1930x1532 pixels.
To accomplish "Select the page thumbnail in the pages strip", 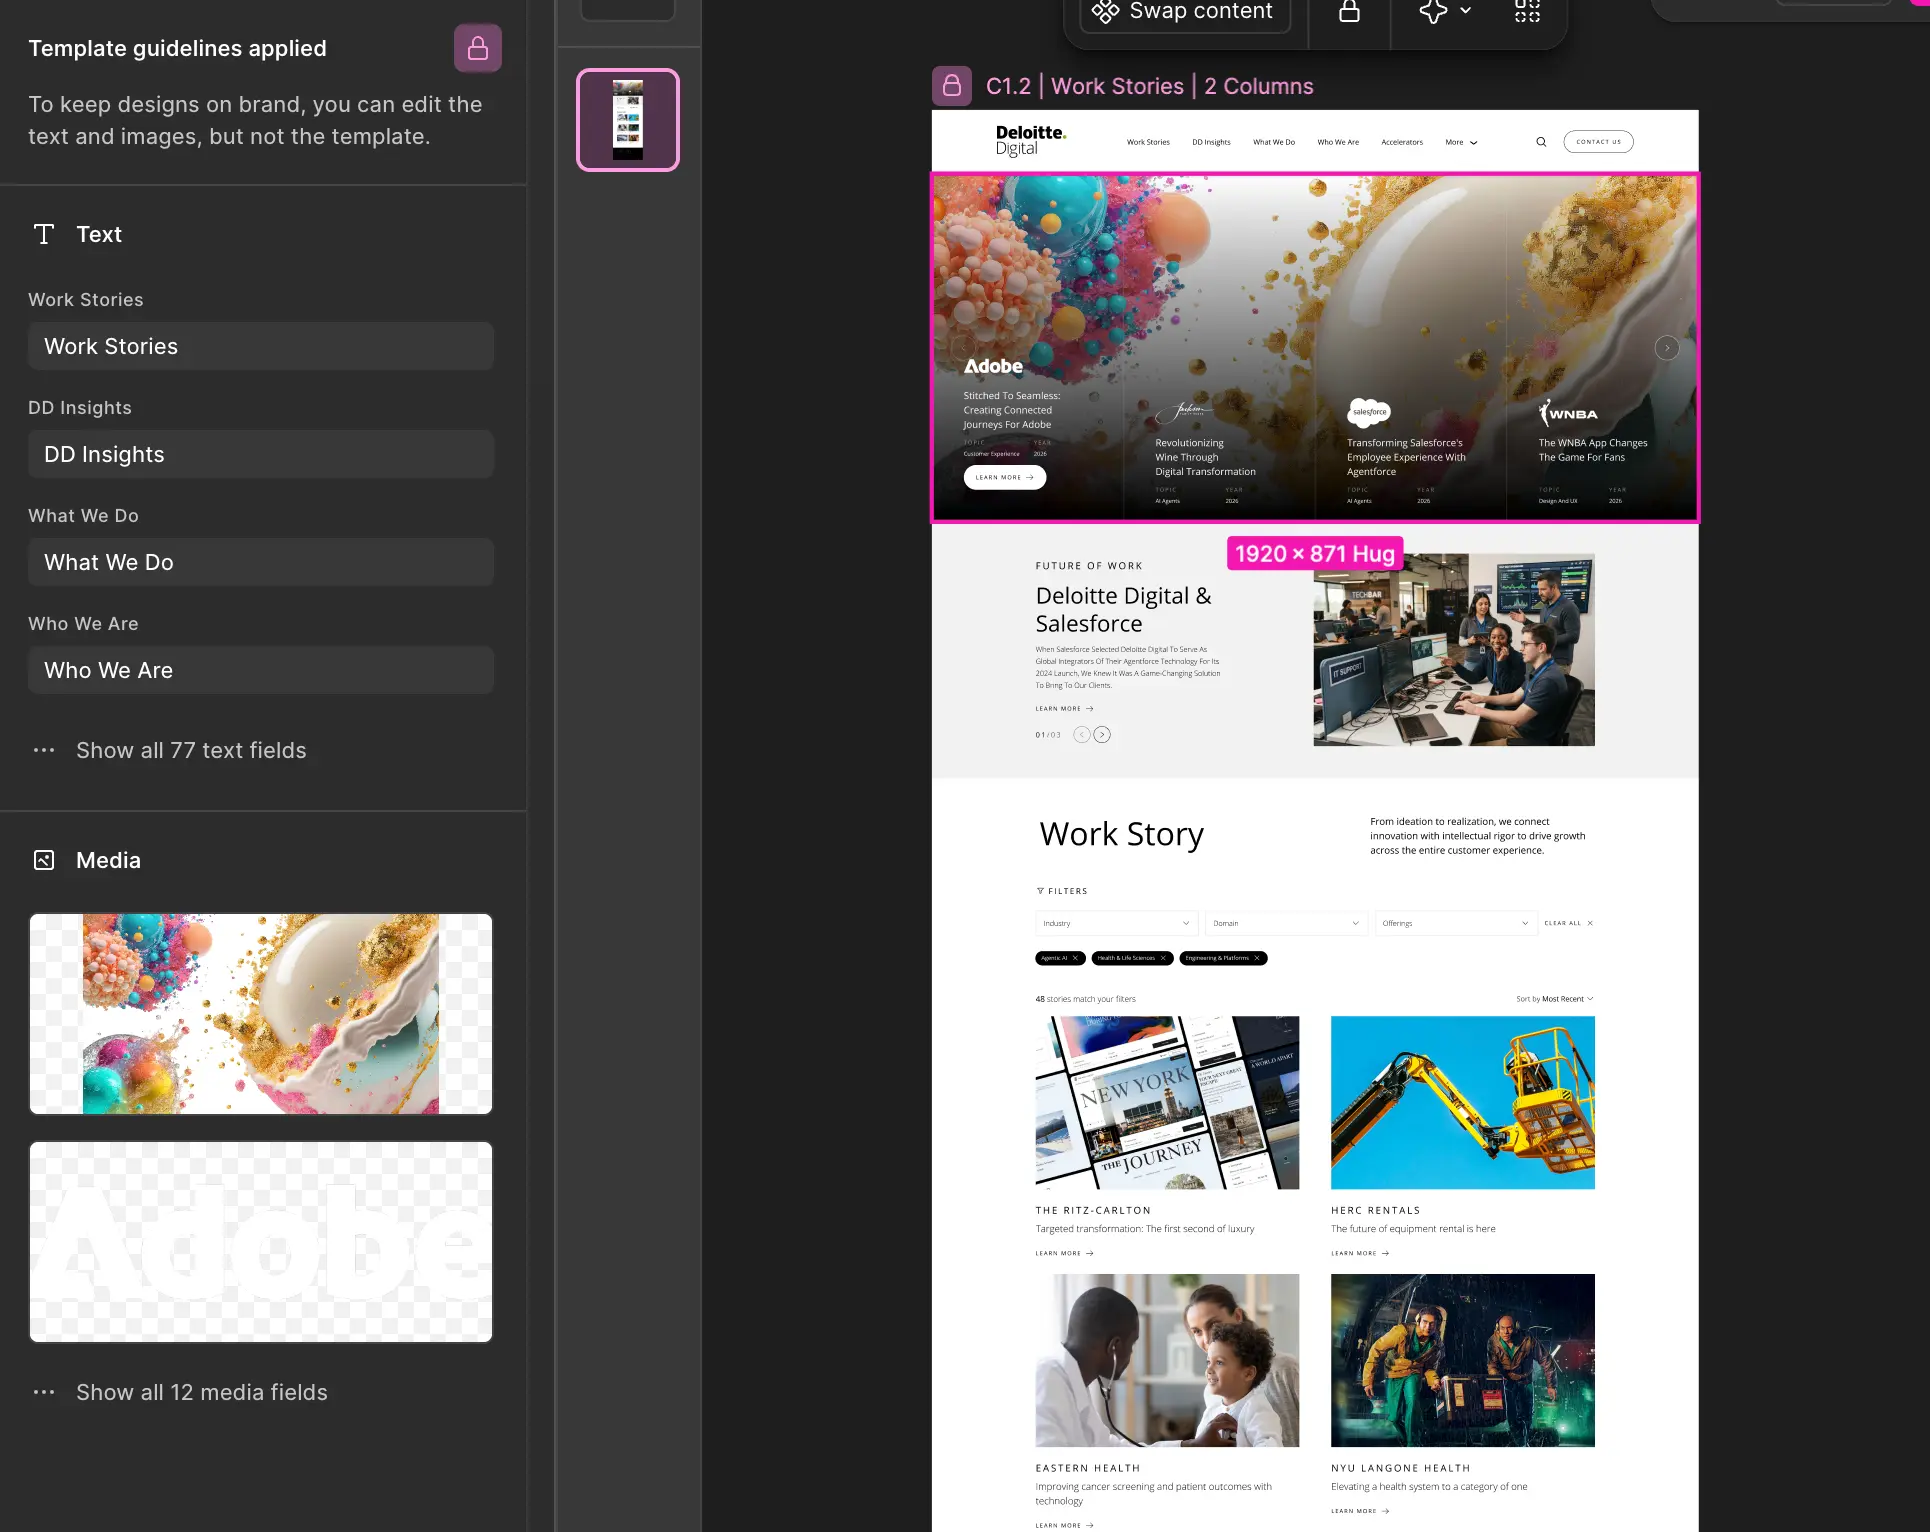I will tap(628, 120).
